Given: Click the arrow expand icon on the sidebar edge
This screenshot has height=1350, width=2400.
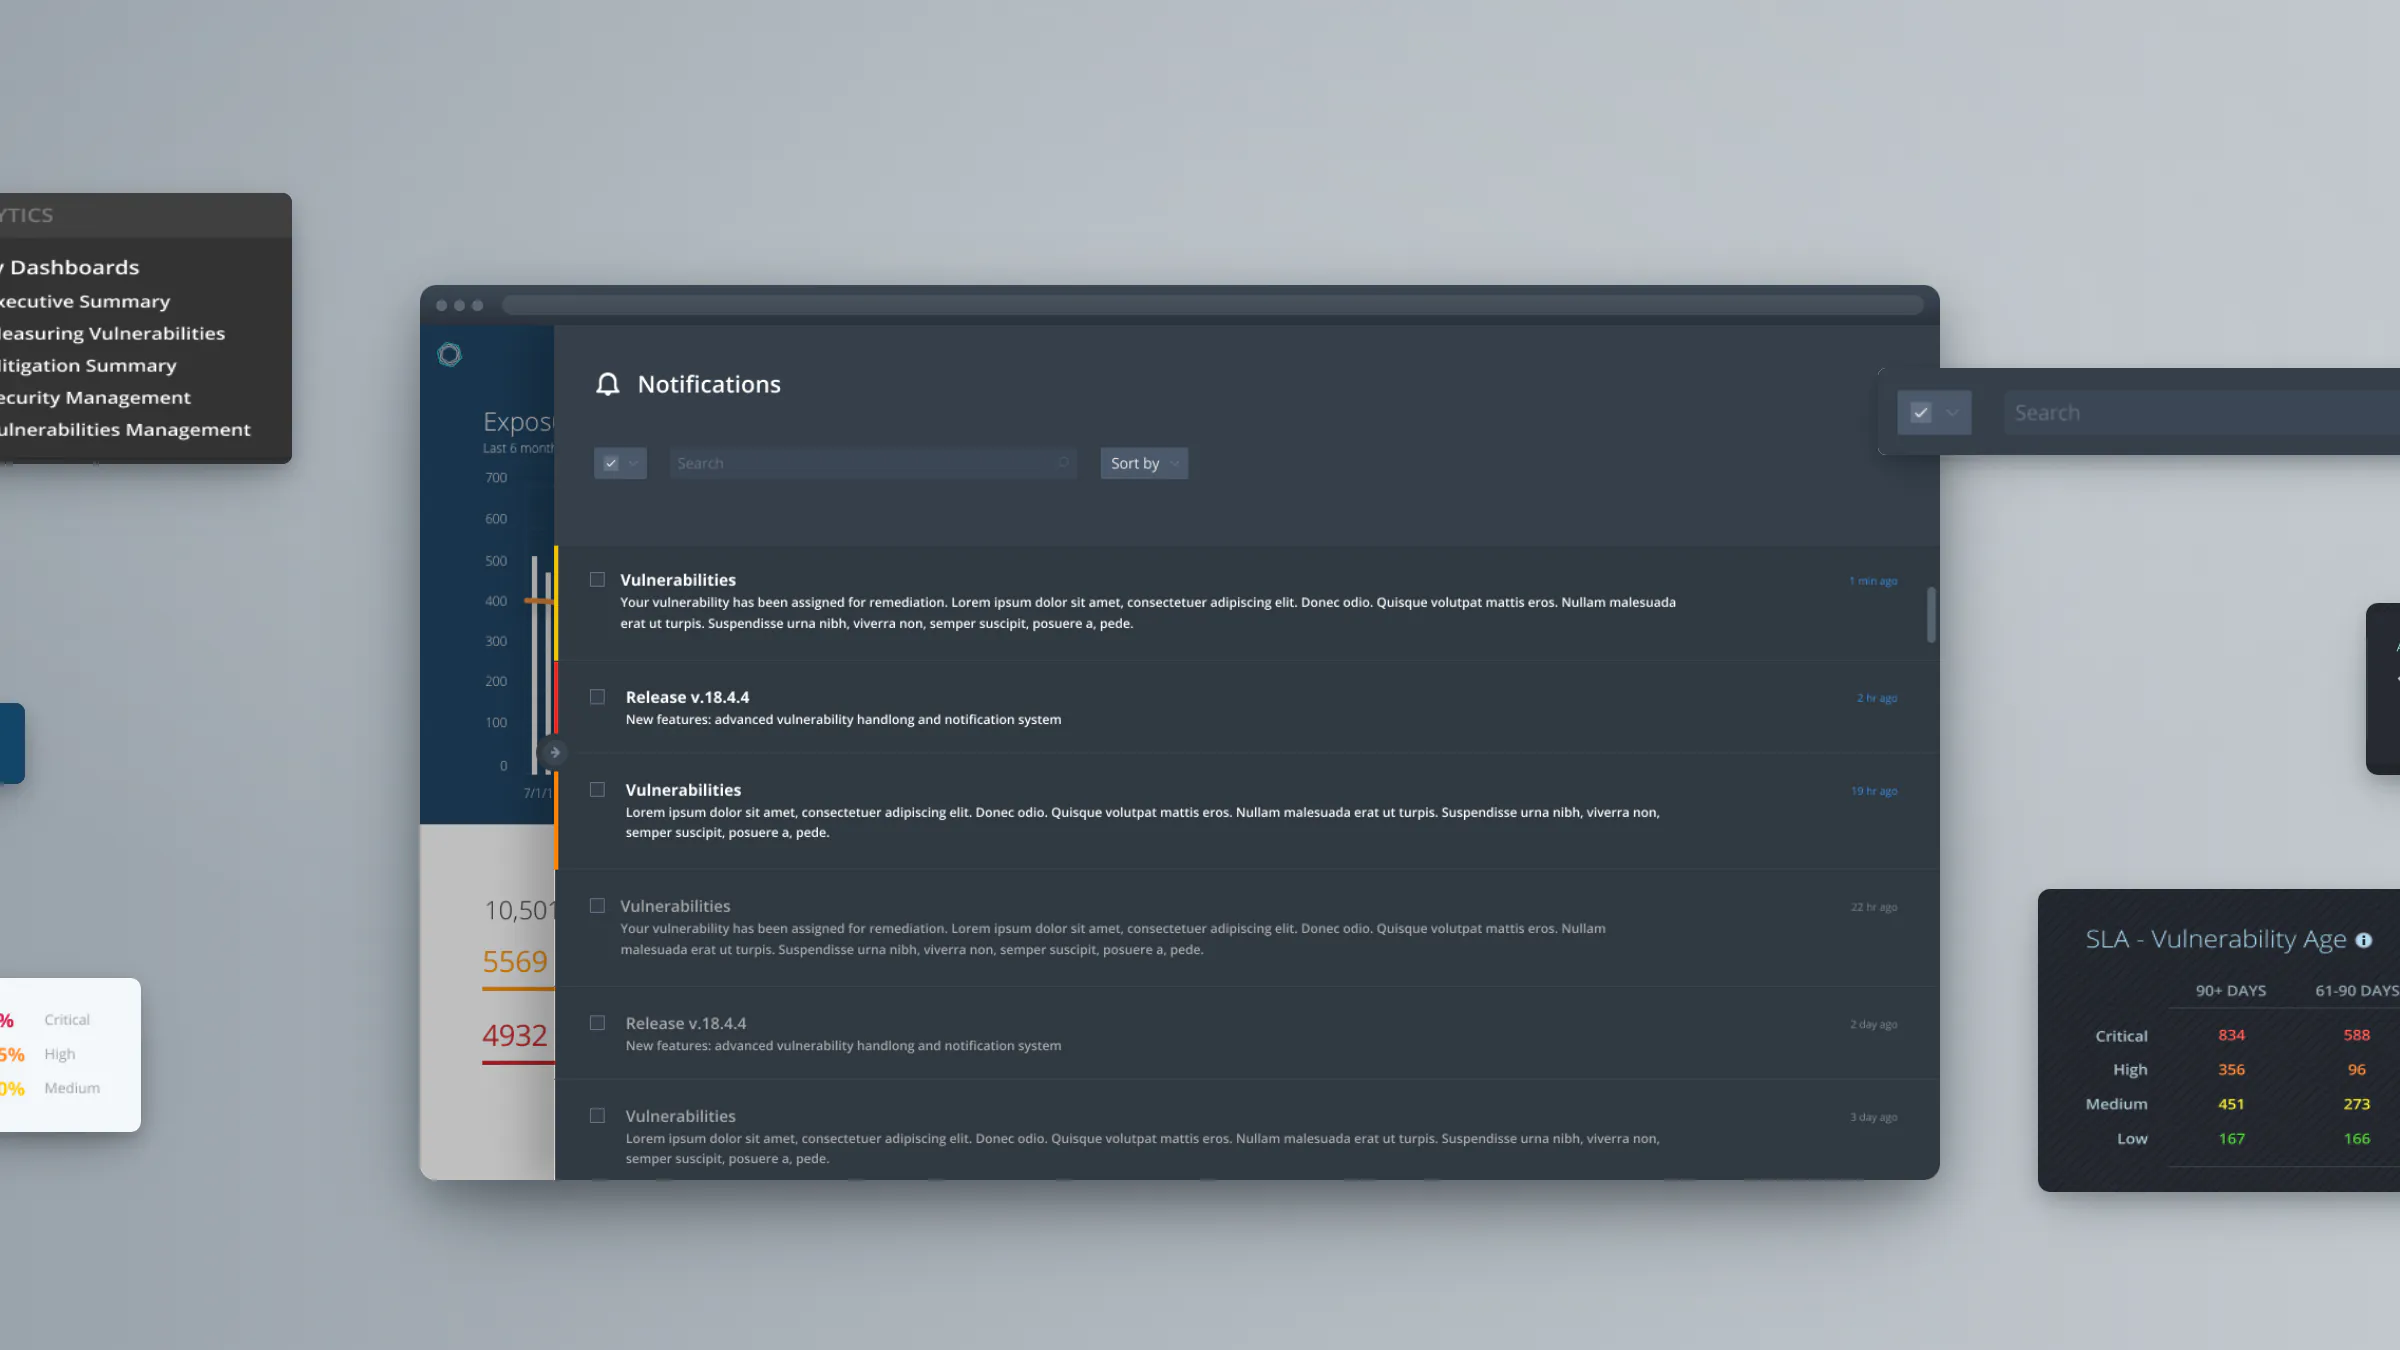Looking at the screenshot, I should point(553,752).
